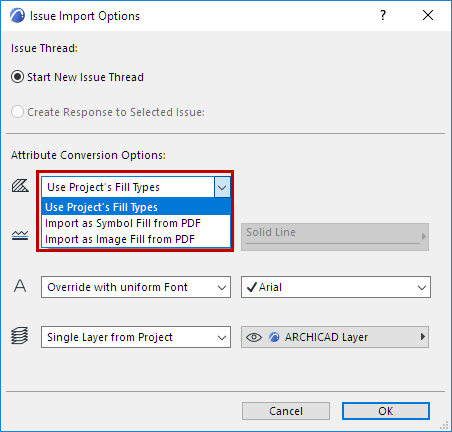Viewport: 452px width, 432px height.
Task: Click the fill types hatch icon
Action: [x=20, y=186]
